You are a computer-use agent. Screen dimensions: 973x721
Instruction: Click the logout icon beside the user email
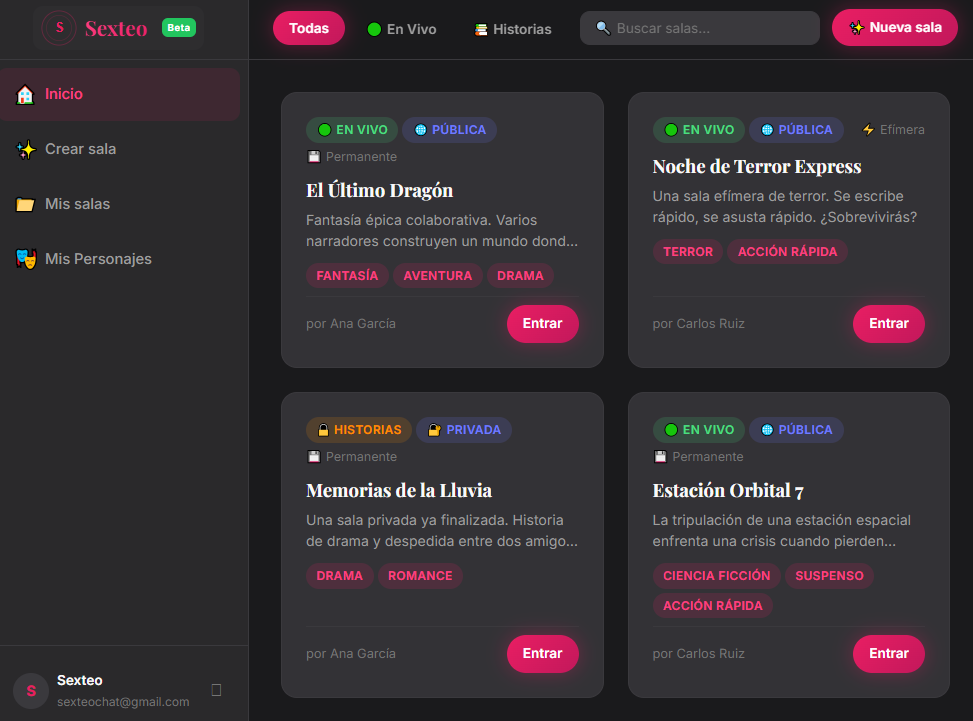(217, 690)
